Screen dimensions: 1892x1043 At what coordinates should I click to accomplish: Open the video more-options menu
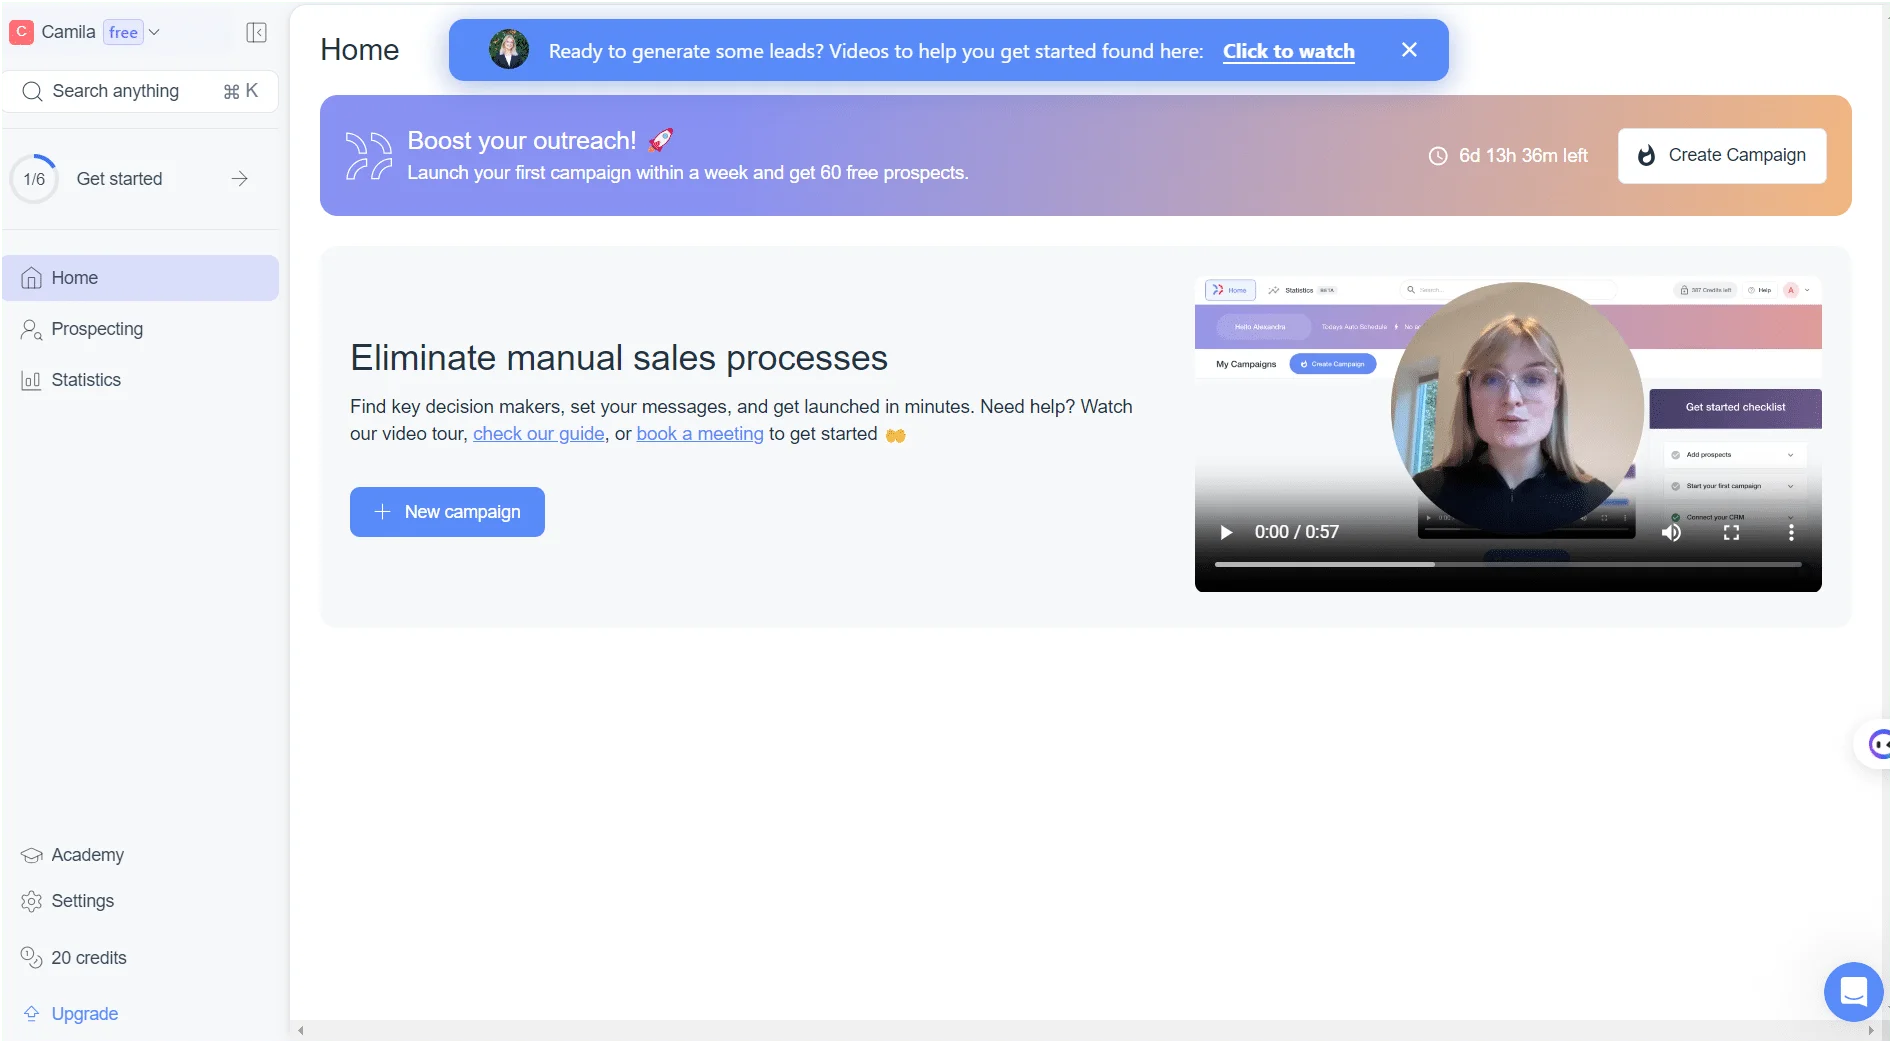coord(1791,533)
